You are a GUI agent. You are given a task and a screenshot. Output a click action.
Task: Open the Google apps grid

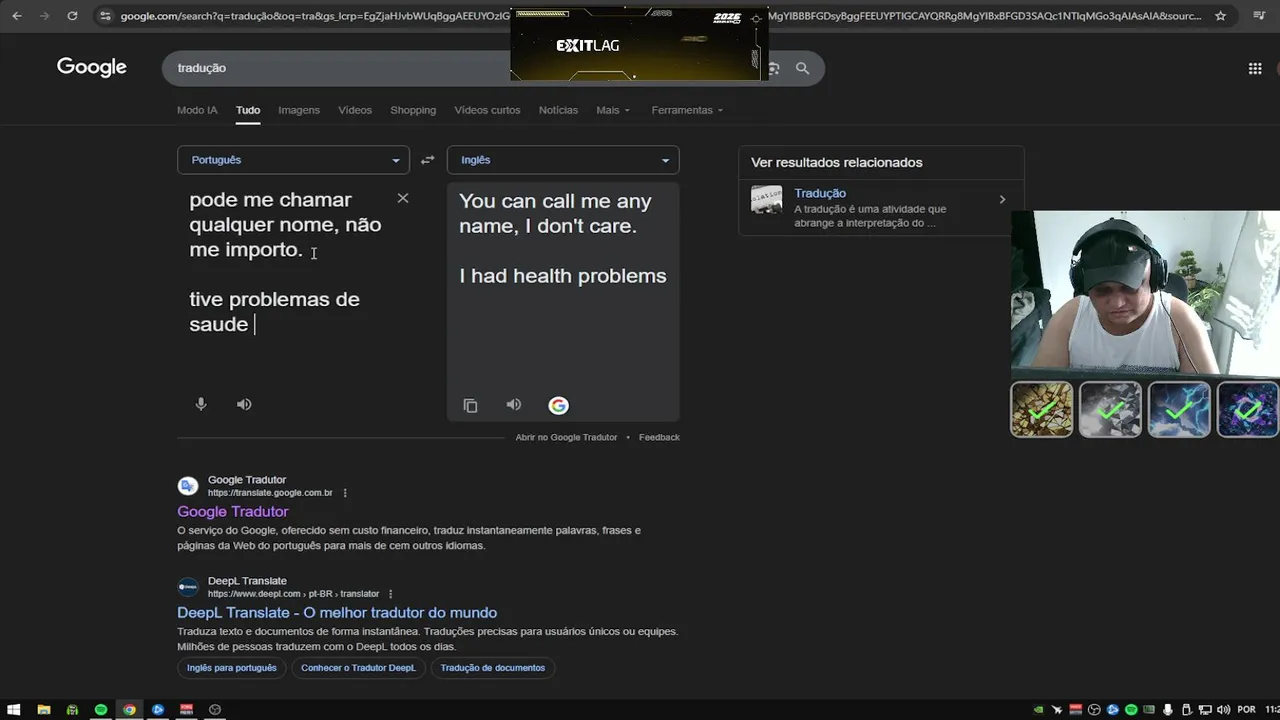pos(1255,68)
